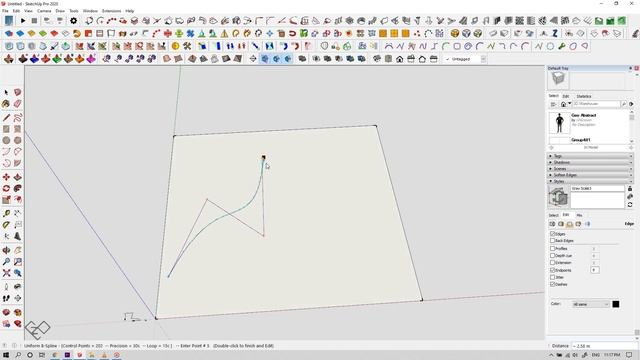Click the Distance measurement input box
Viewport: 640px width, 360px height.
(x=603, y=346)
